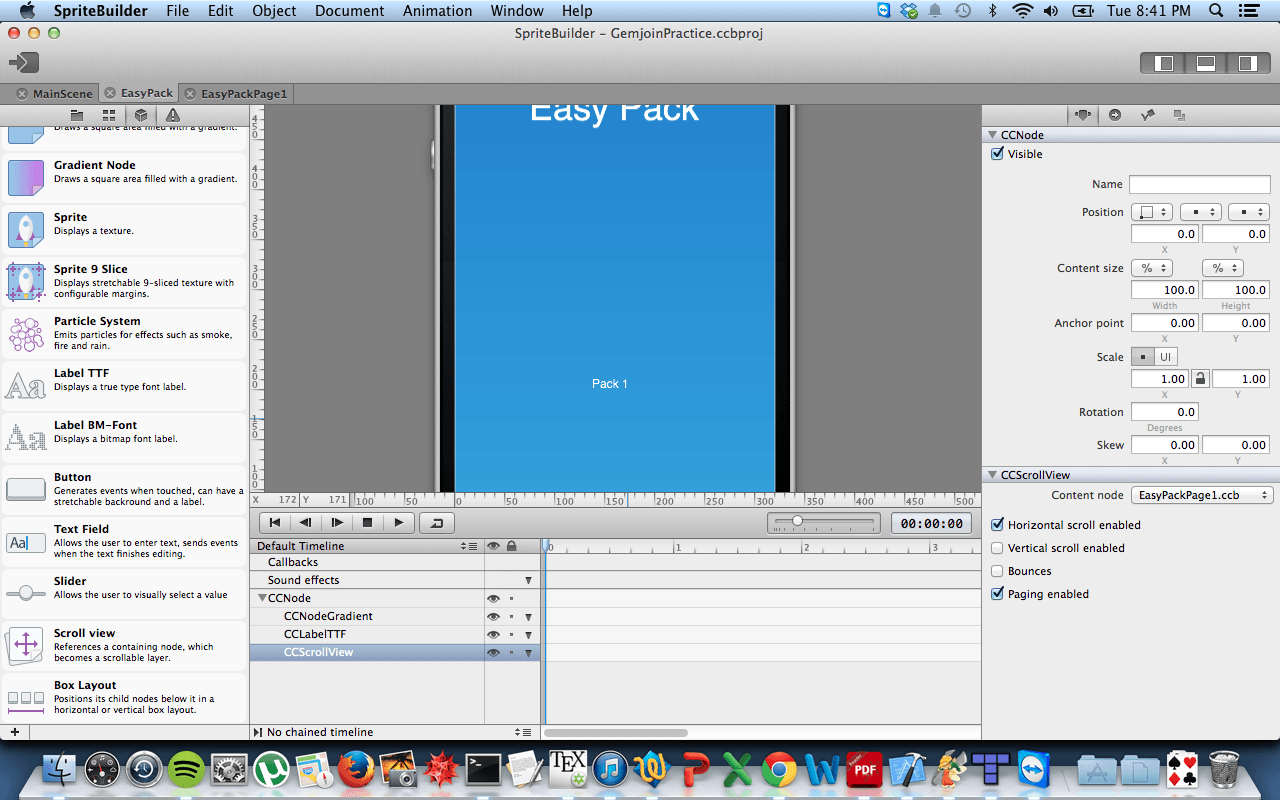
Task: Open the Tileless Editor grid tab
Action: [x=109, y=115]
